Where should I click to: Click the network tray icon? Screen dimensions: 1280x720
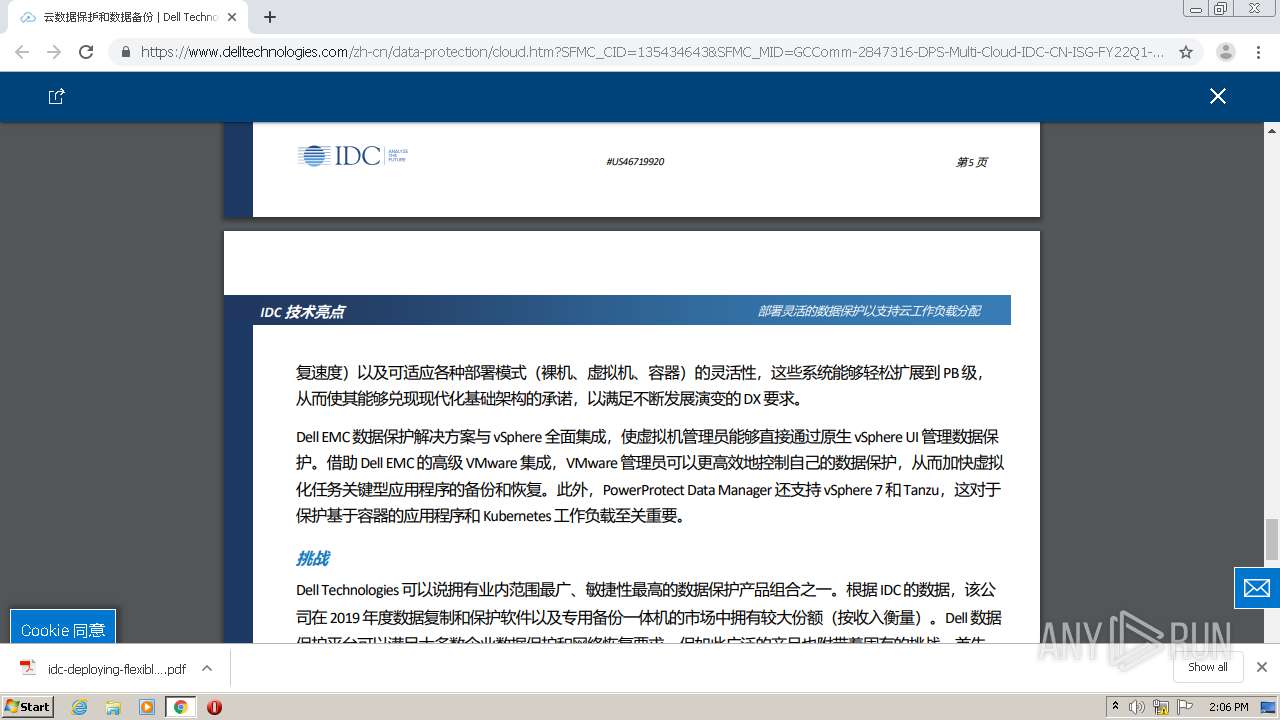pyautogui.click(x=1161, y=707)
